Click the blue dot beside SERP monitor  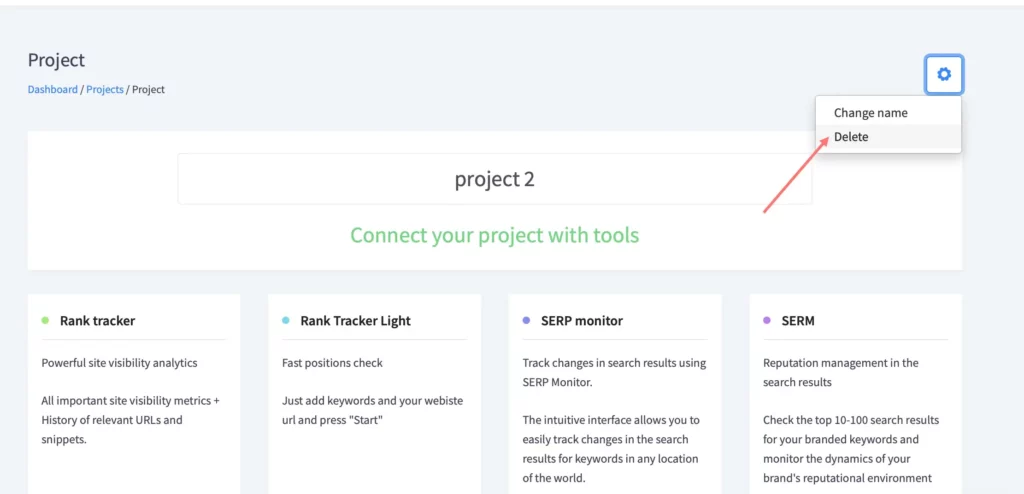click(526, 321)
